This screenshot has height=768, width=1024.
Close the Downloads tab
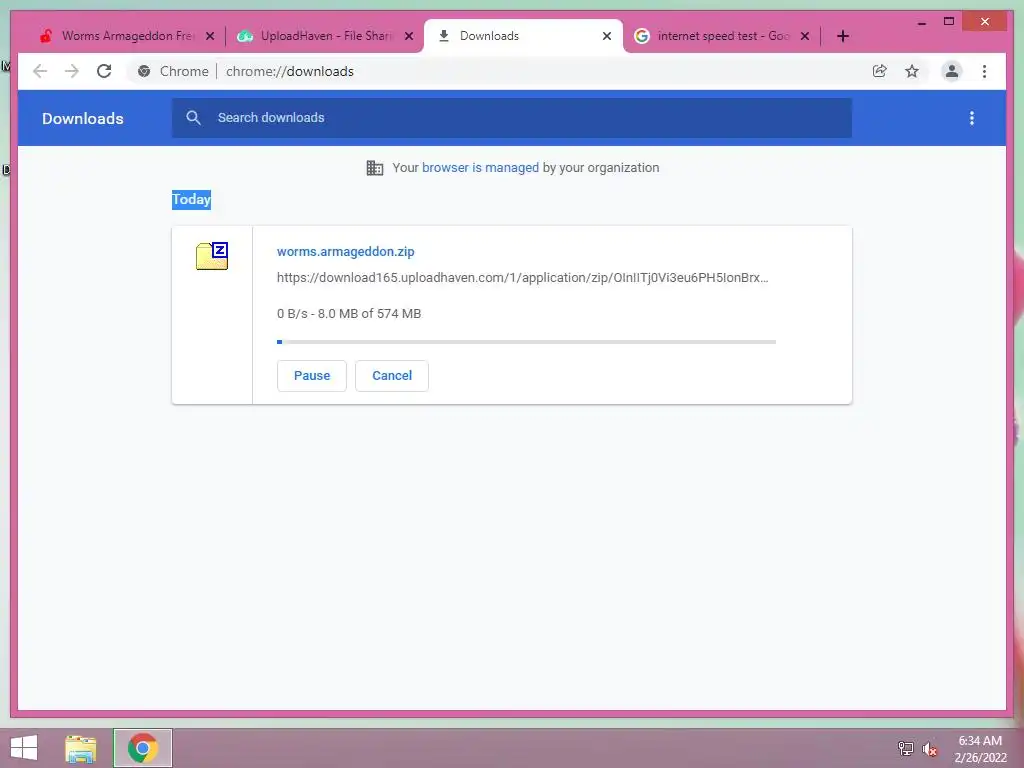tap(607, 36)
